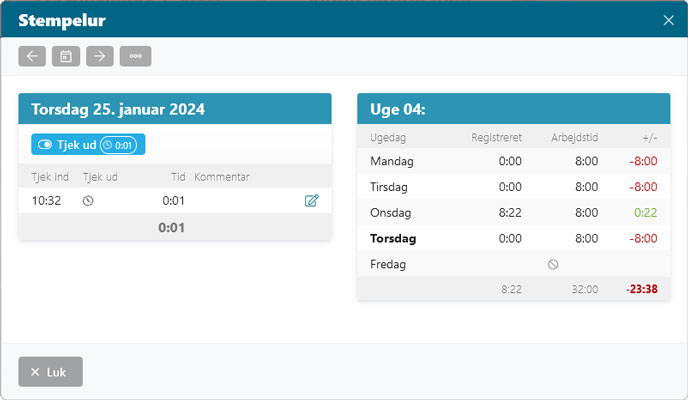Click the clock icon under Tjek ud column
The width and height of the screenshot is (688, 400).
88,201
